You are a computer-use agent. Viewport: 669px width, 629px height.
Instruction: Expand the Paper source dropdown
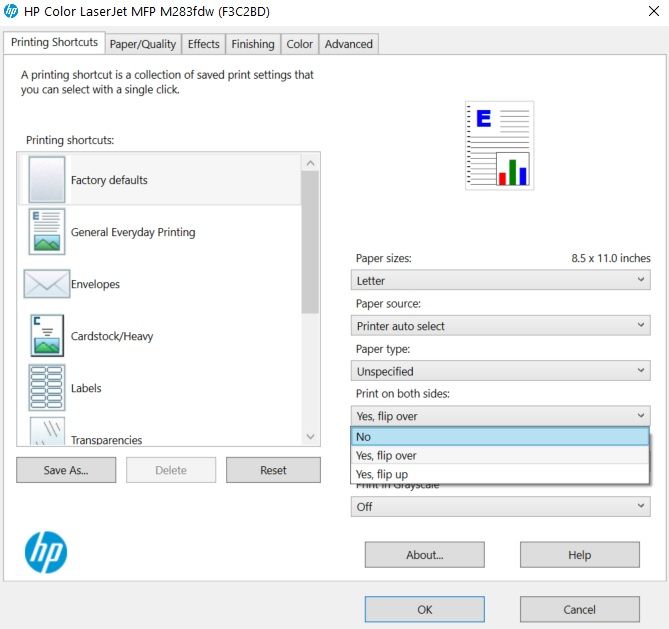click(500, 326)
